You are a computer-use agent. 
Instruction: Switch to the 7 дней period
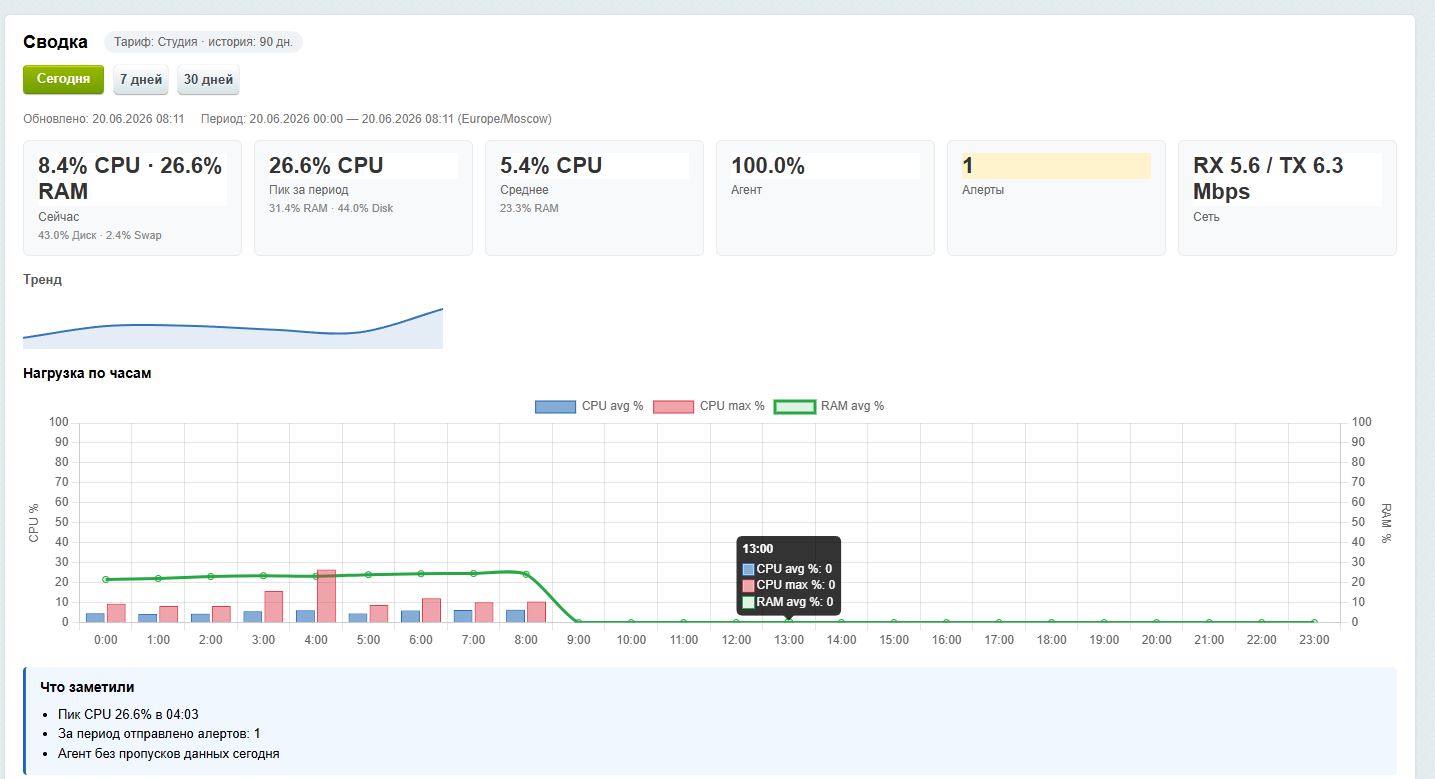[140, 80]
